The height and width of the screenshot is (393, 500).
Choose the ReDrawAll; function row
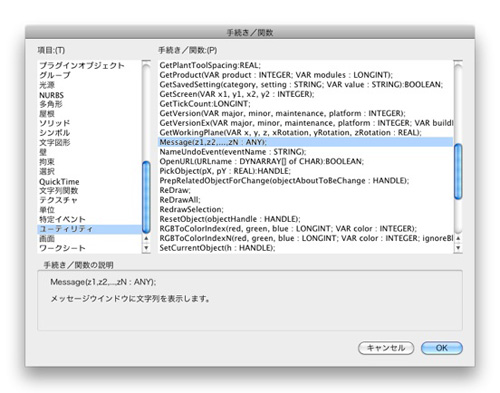point(306,200)
